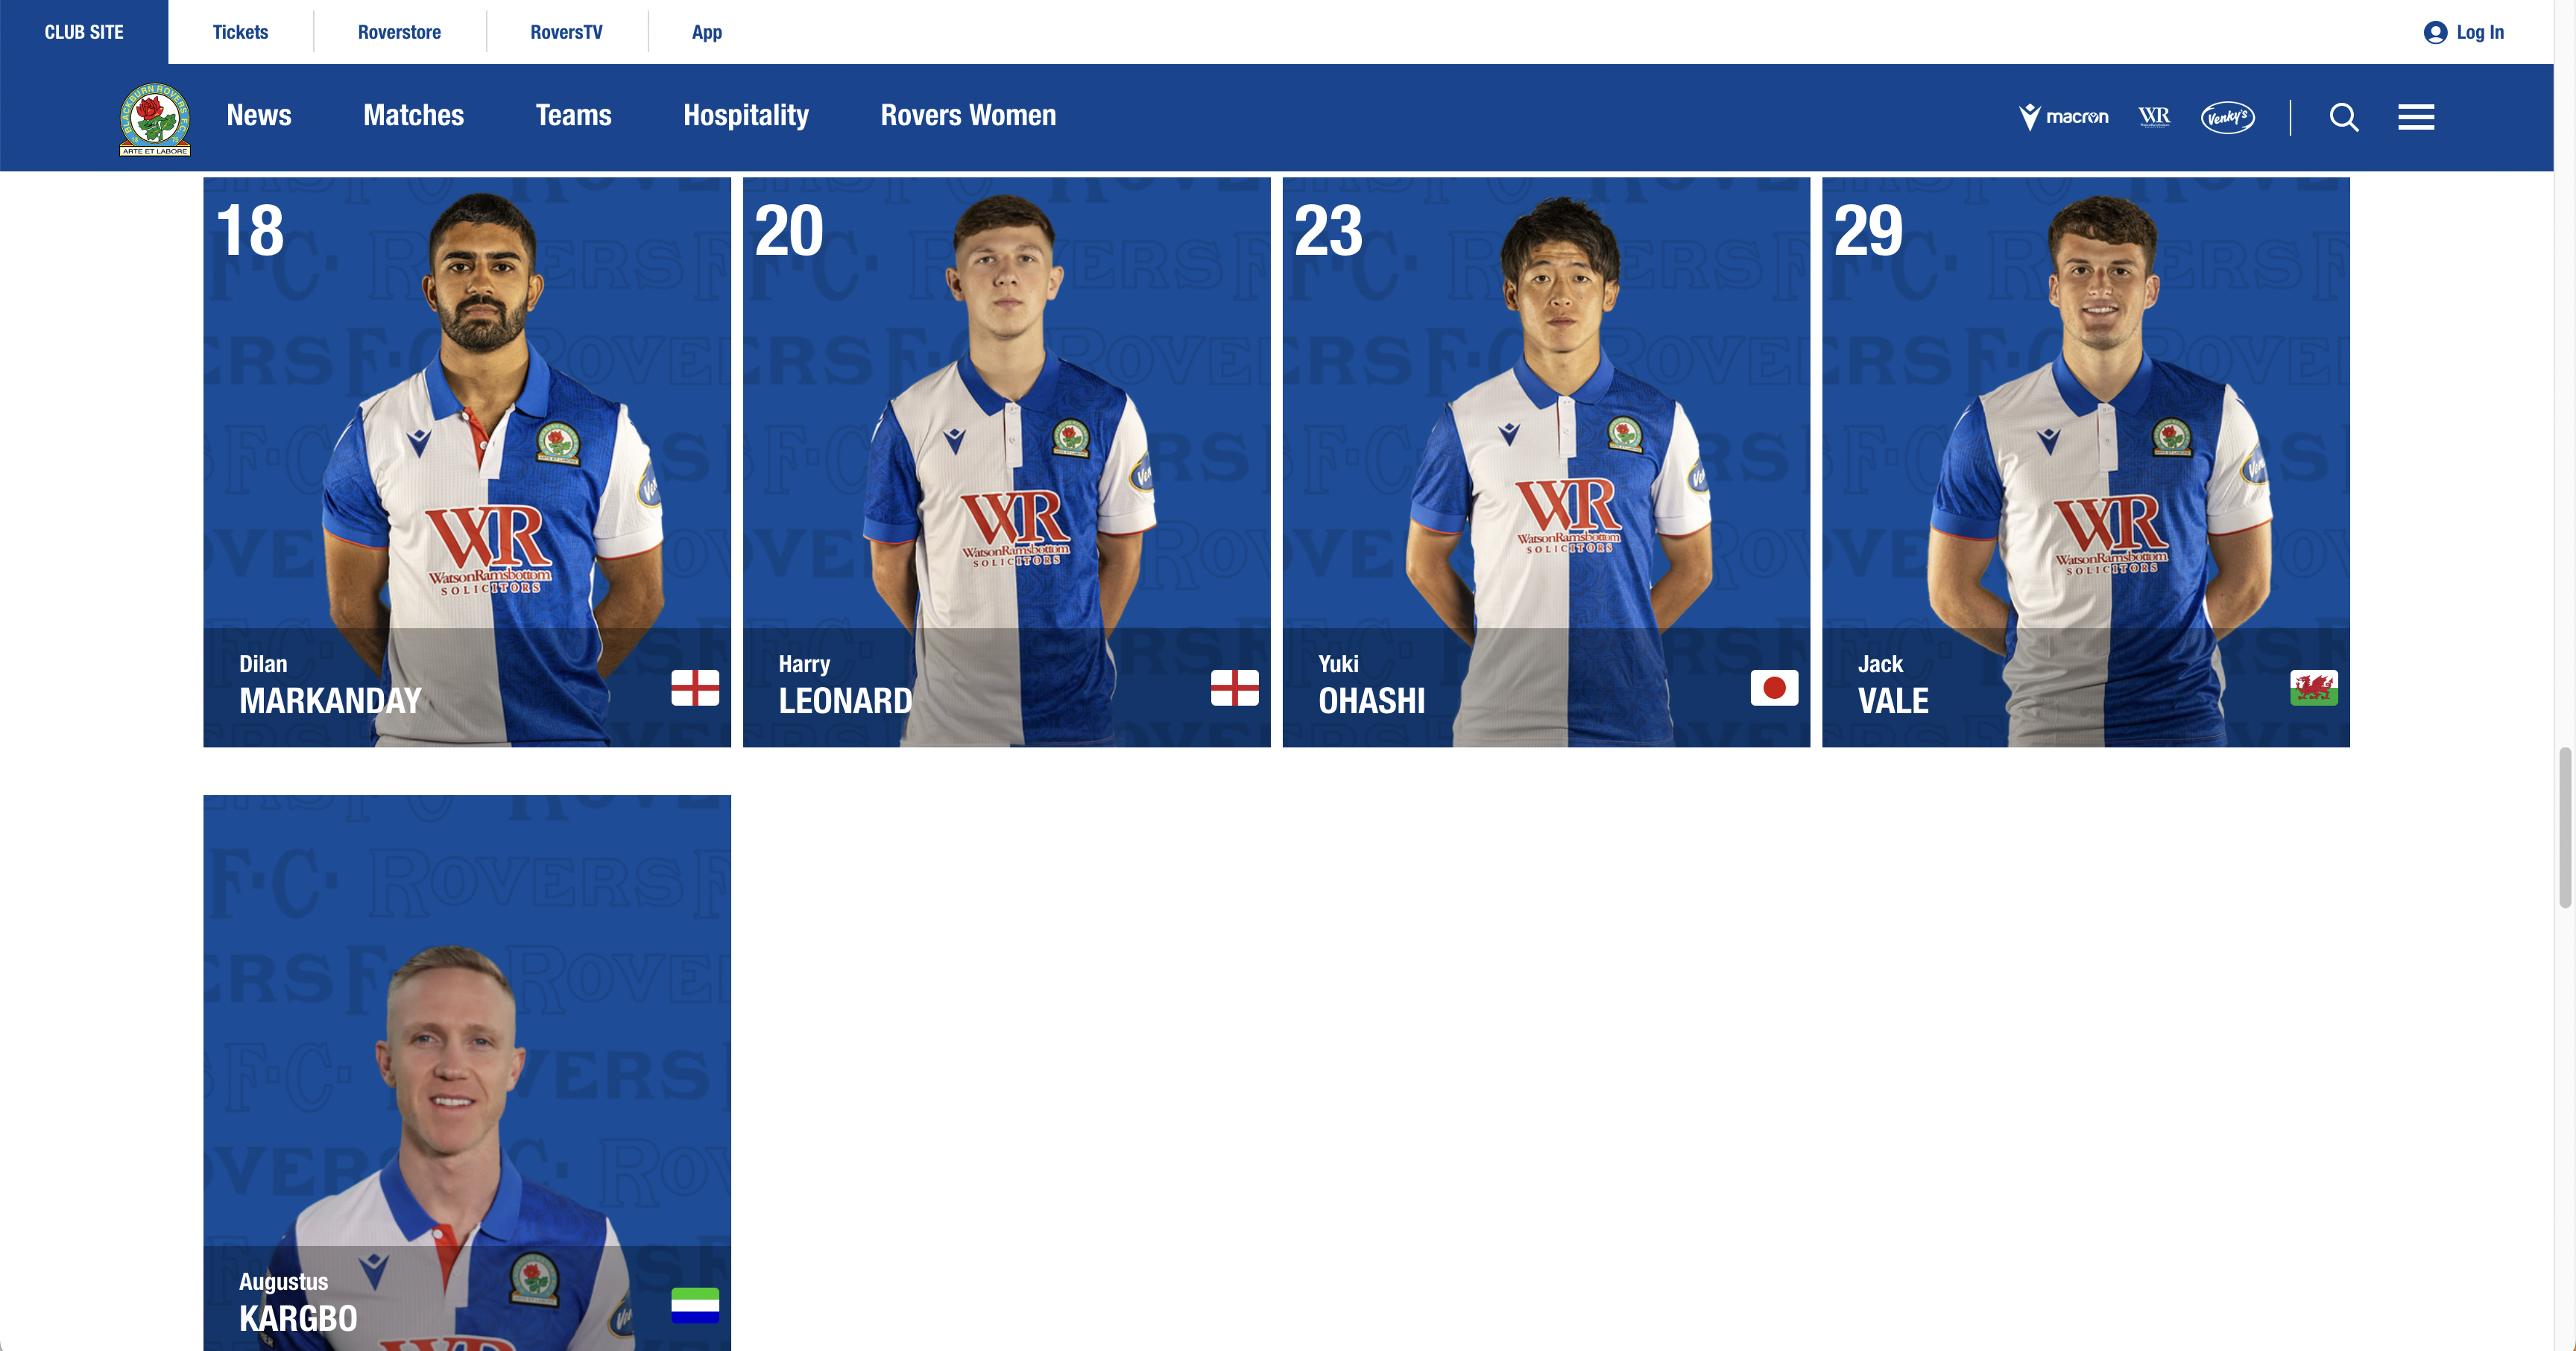Viewport: 2576px width, 1351px height.
Task: Click the Japan flag on Ohashi's card
Action: point(1774,688)
